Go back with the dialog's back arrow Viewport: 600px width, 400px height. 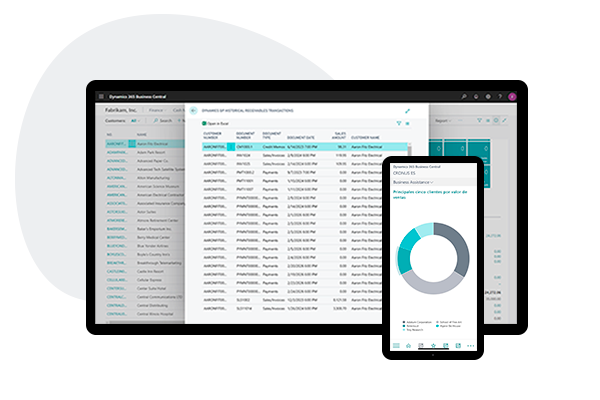coord(193,111)
